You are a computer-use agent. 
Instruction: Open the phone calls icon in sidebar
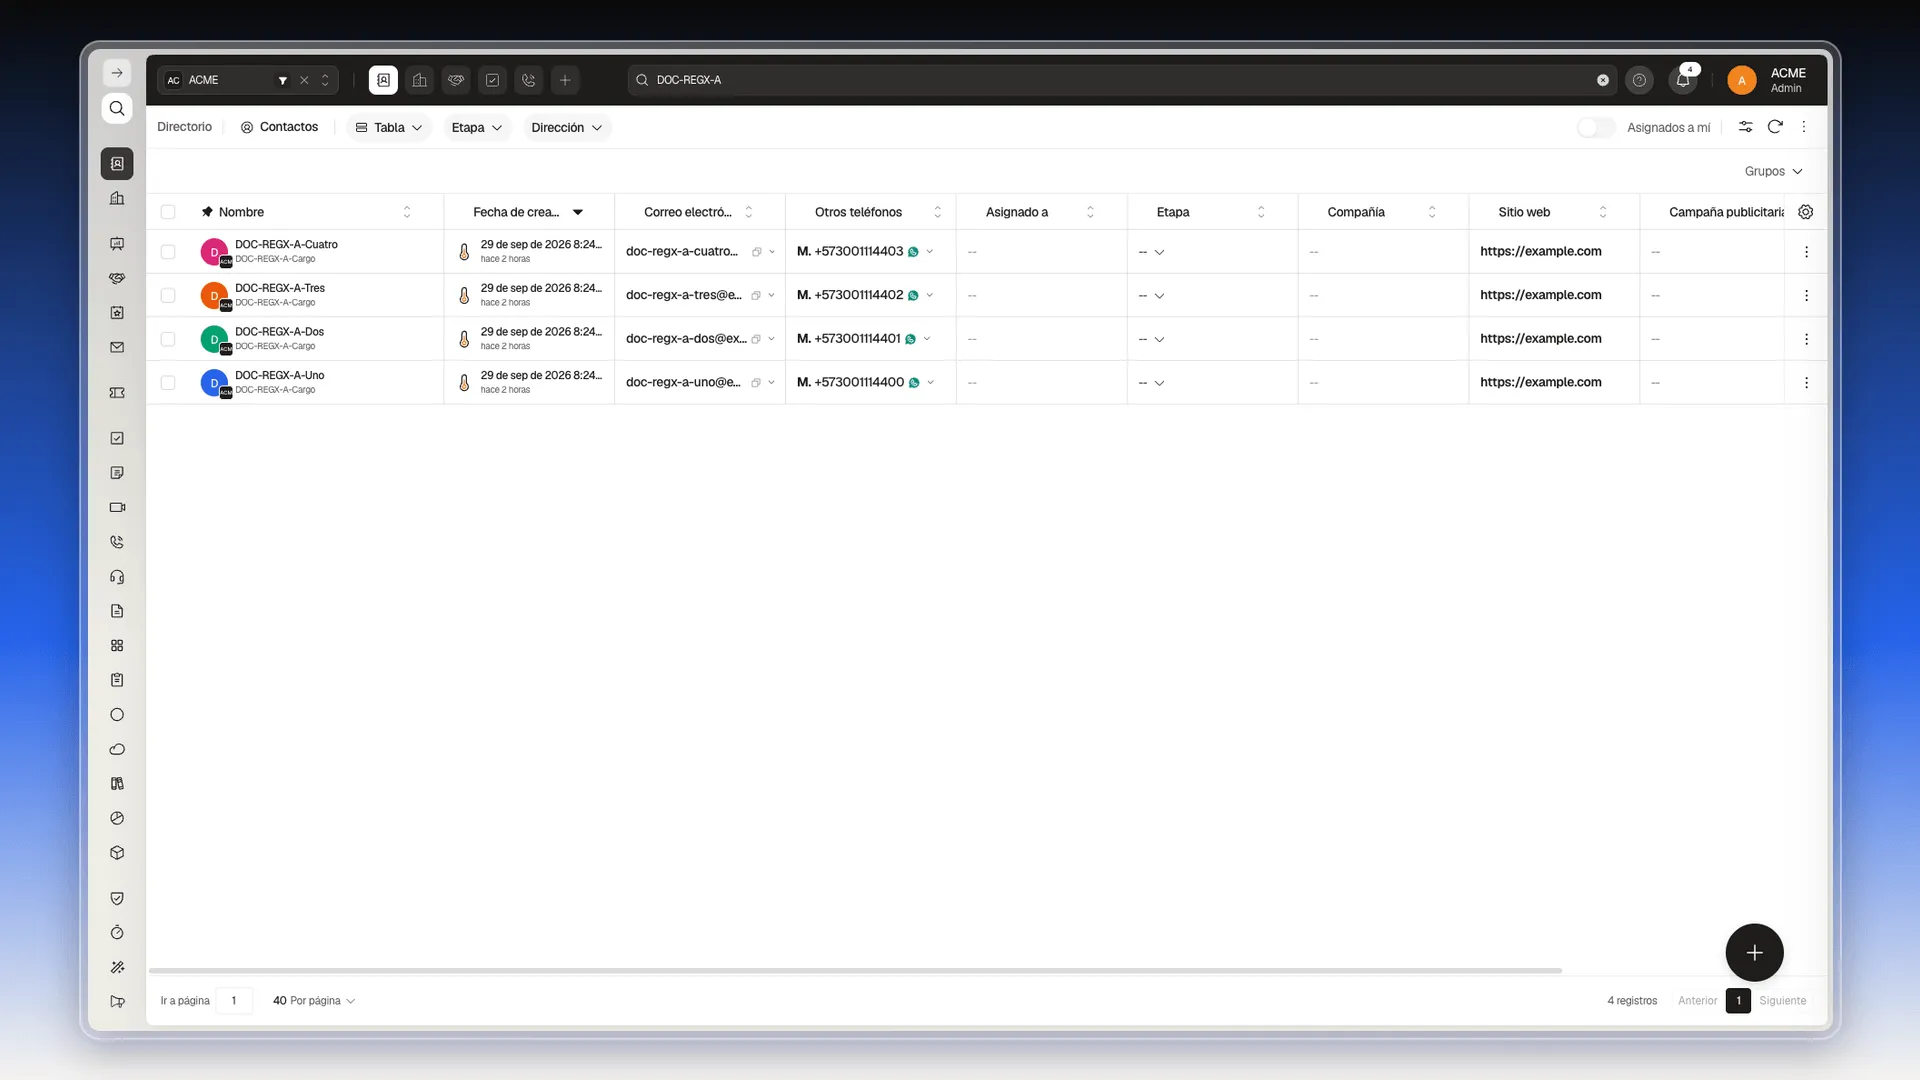[117, 542]
